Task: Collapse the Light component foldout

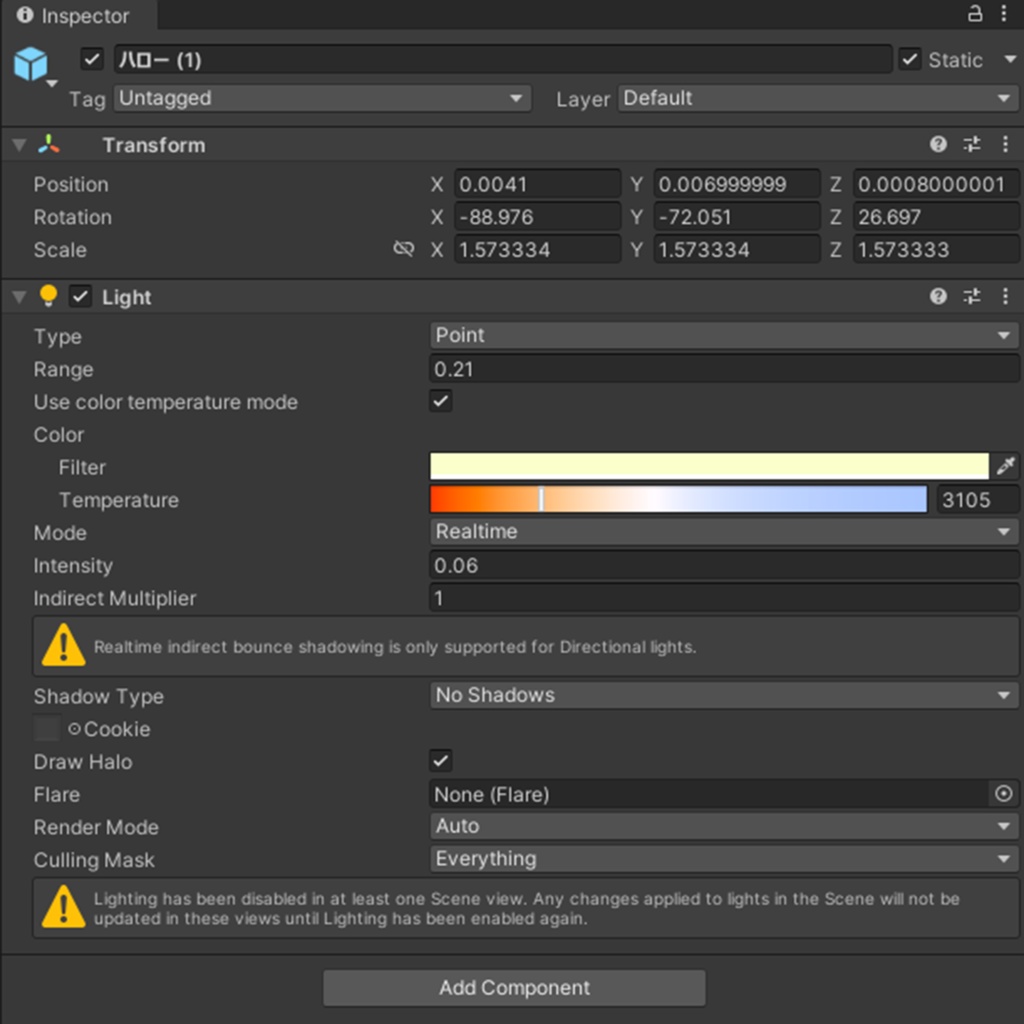Action: tap(20, 297)
